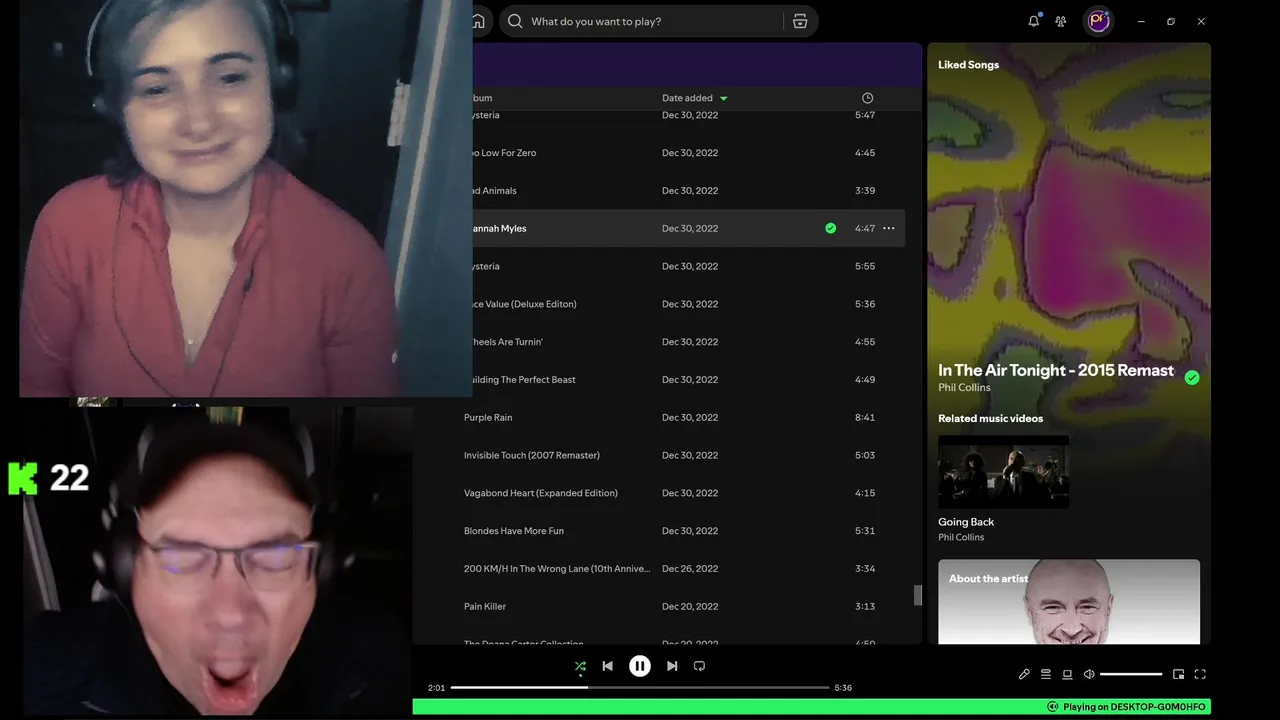Open Phil Collins link under Going Back

[961, 537]
